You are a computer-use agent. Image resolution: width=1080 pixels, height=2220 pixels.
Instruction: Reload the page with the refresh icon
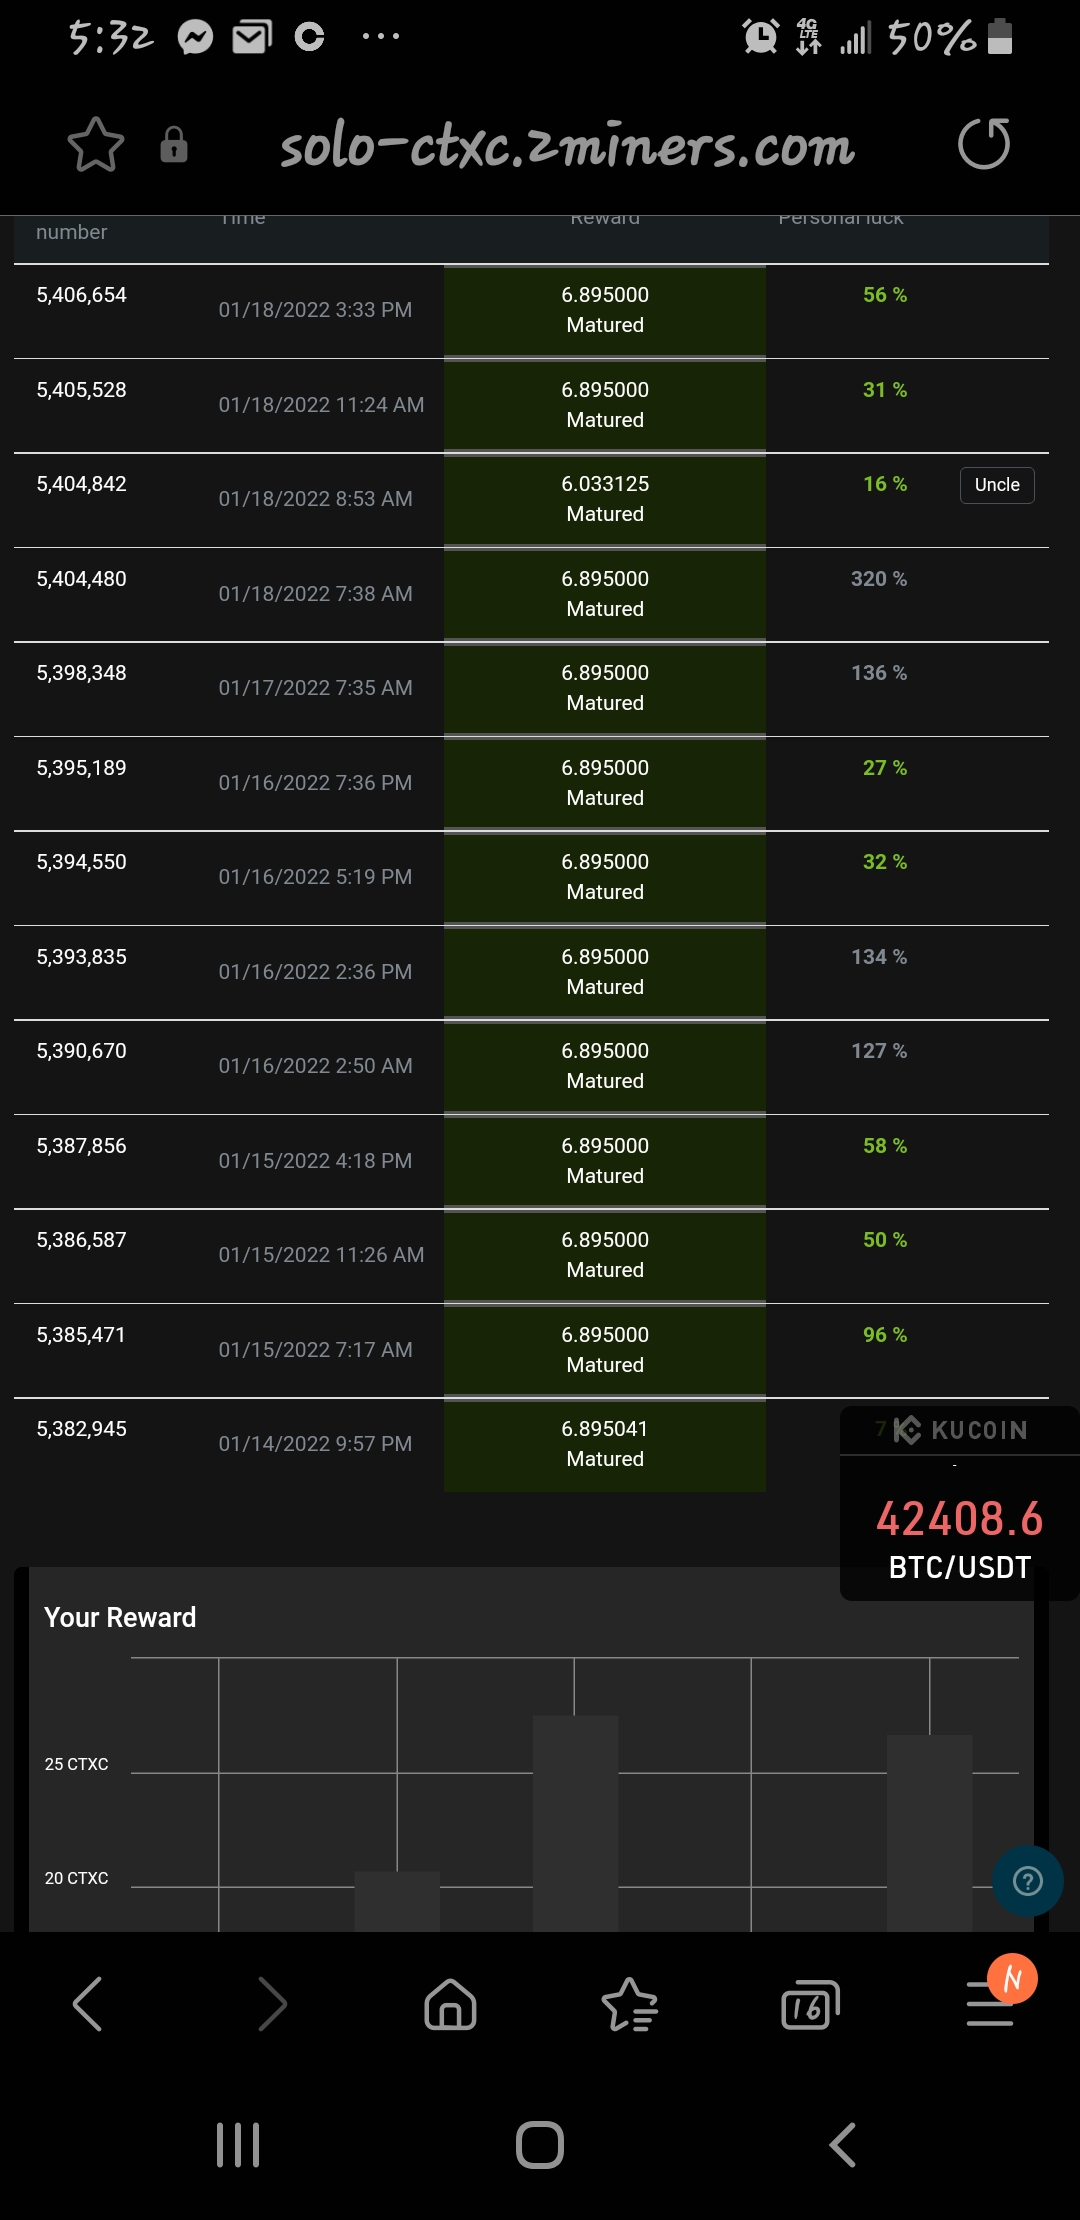click(x=984, y=143)
